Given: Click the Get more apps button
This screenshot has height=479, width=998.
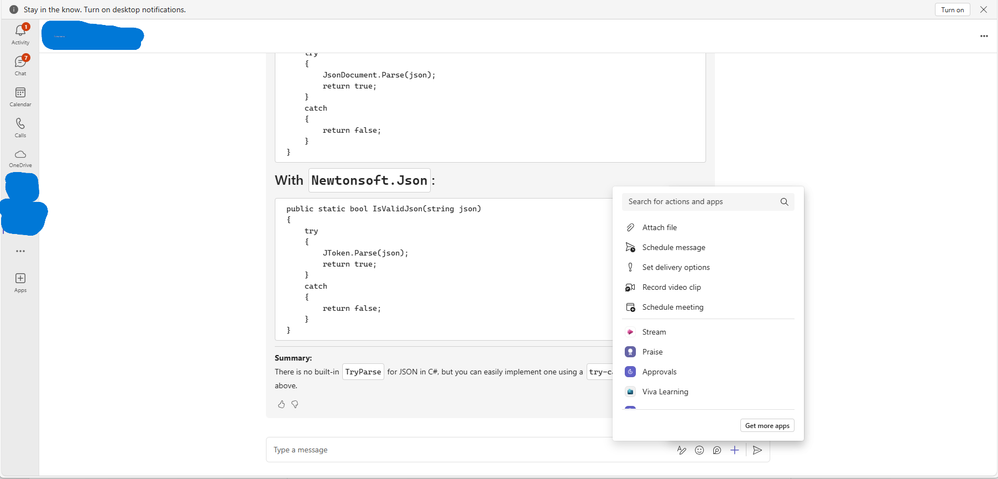Looking at the screenshot, I should tap(767, 426).
